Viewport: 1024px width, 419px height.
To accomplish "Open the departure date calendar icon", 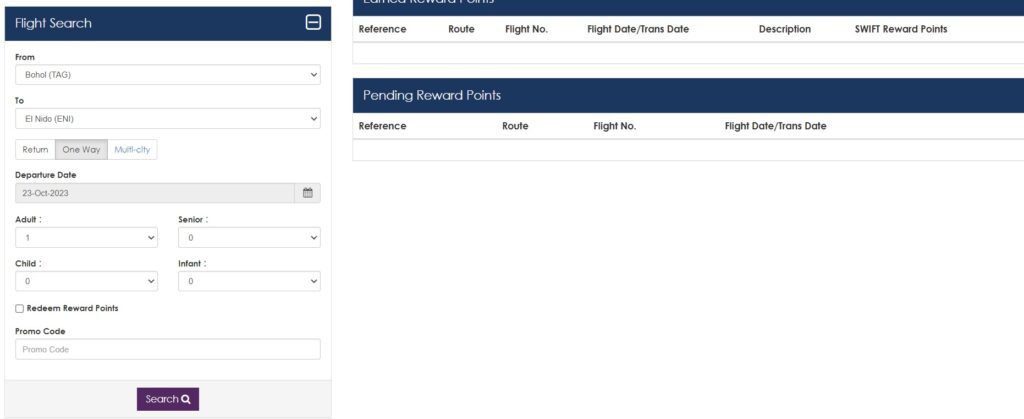I will pos(308,193).
